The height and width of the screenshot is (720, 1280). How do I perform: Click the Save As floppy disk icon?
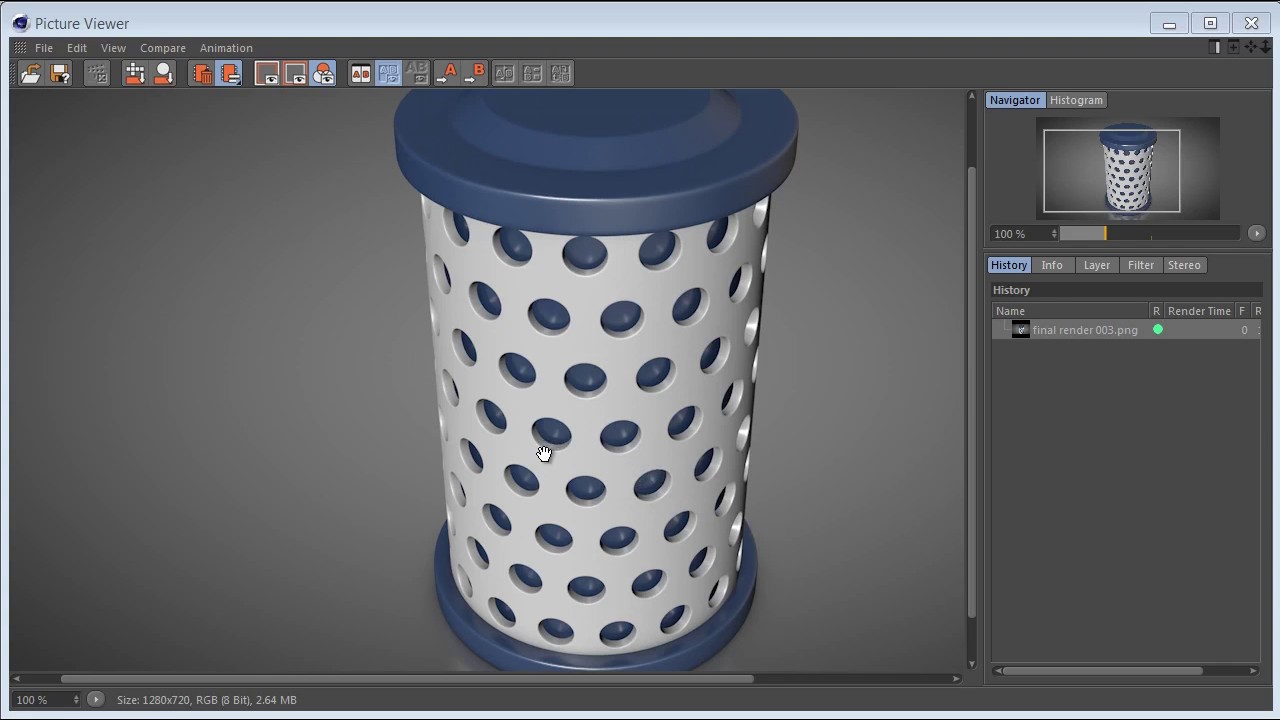tap(60, 73)
